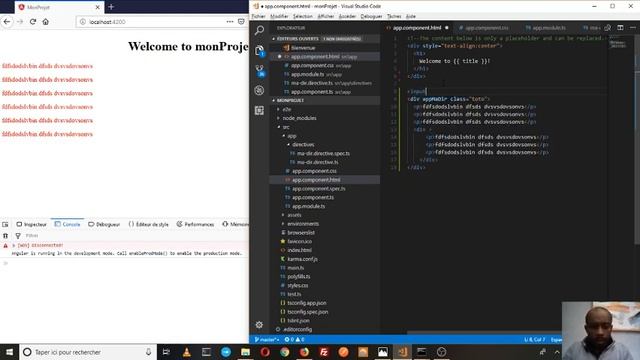Open the Debug view icon in activity bar

tap(259, 90)
